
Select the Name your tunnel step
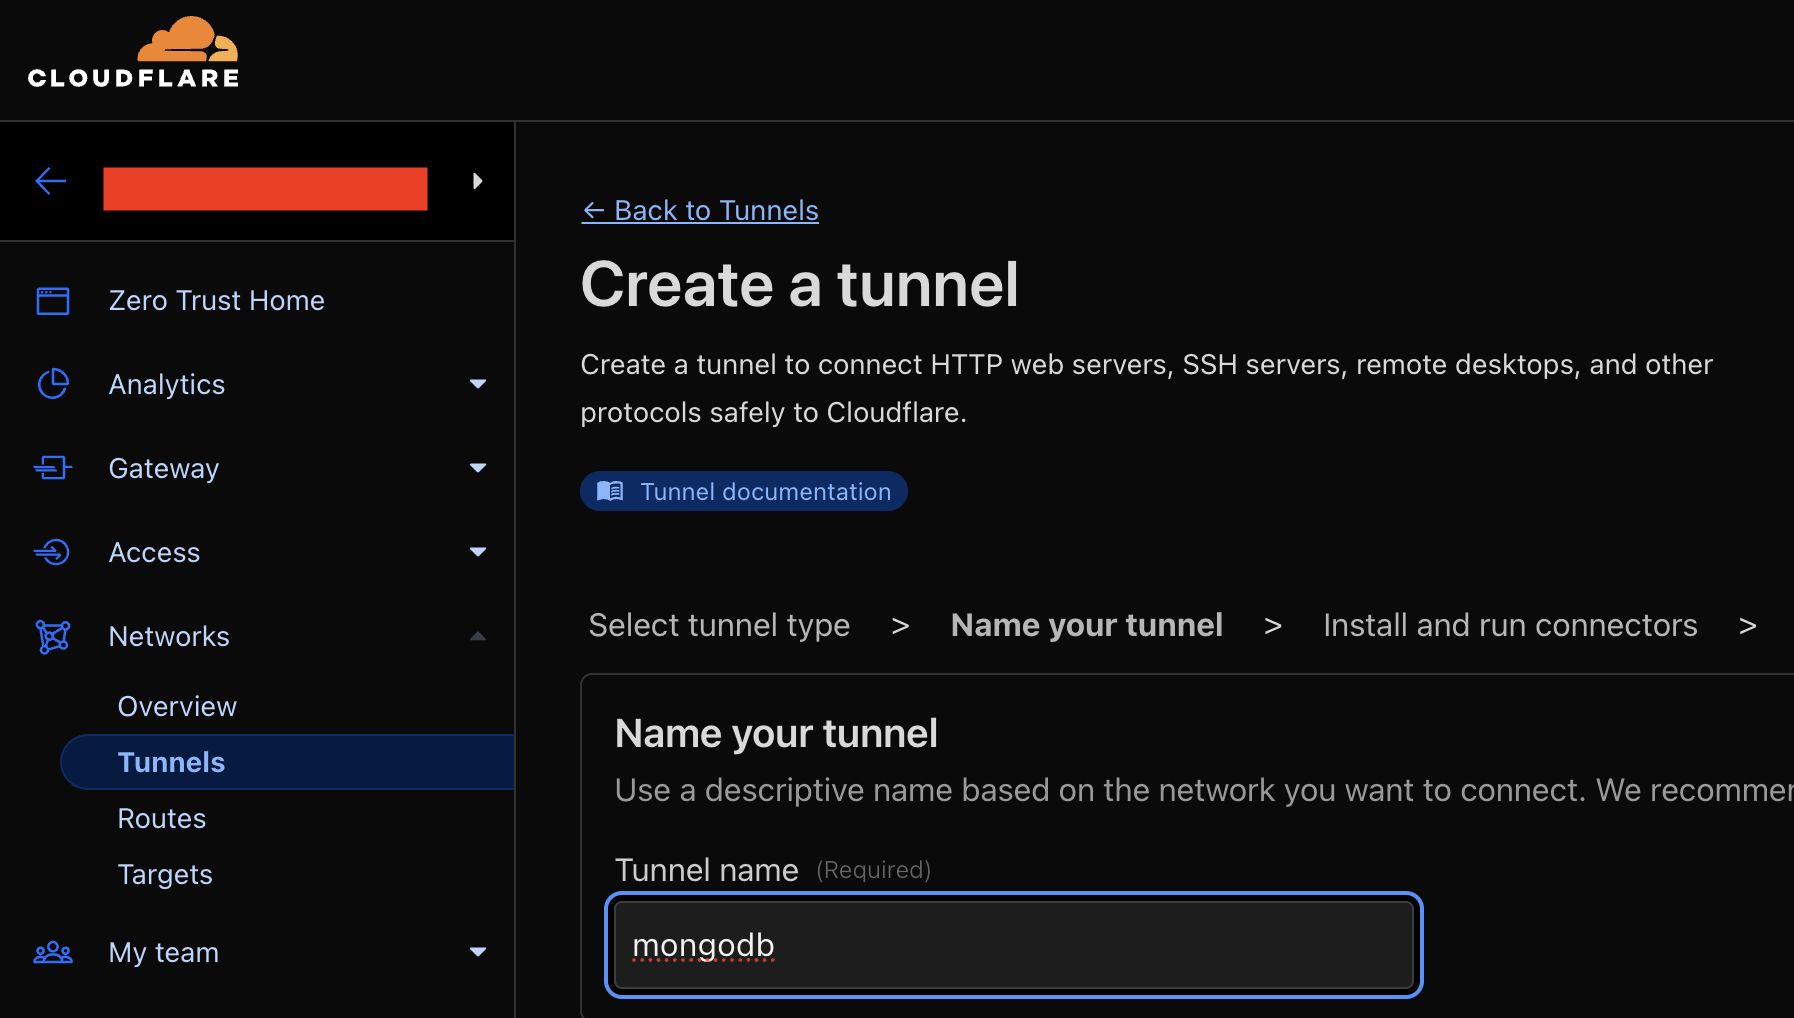pos(1087,625)
